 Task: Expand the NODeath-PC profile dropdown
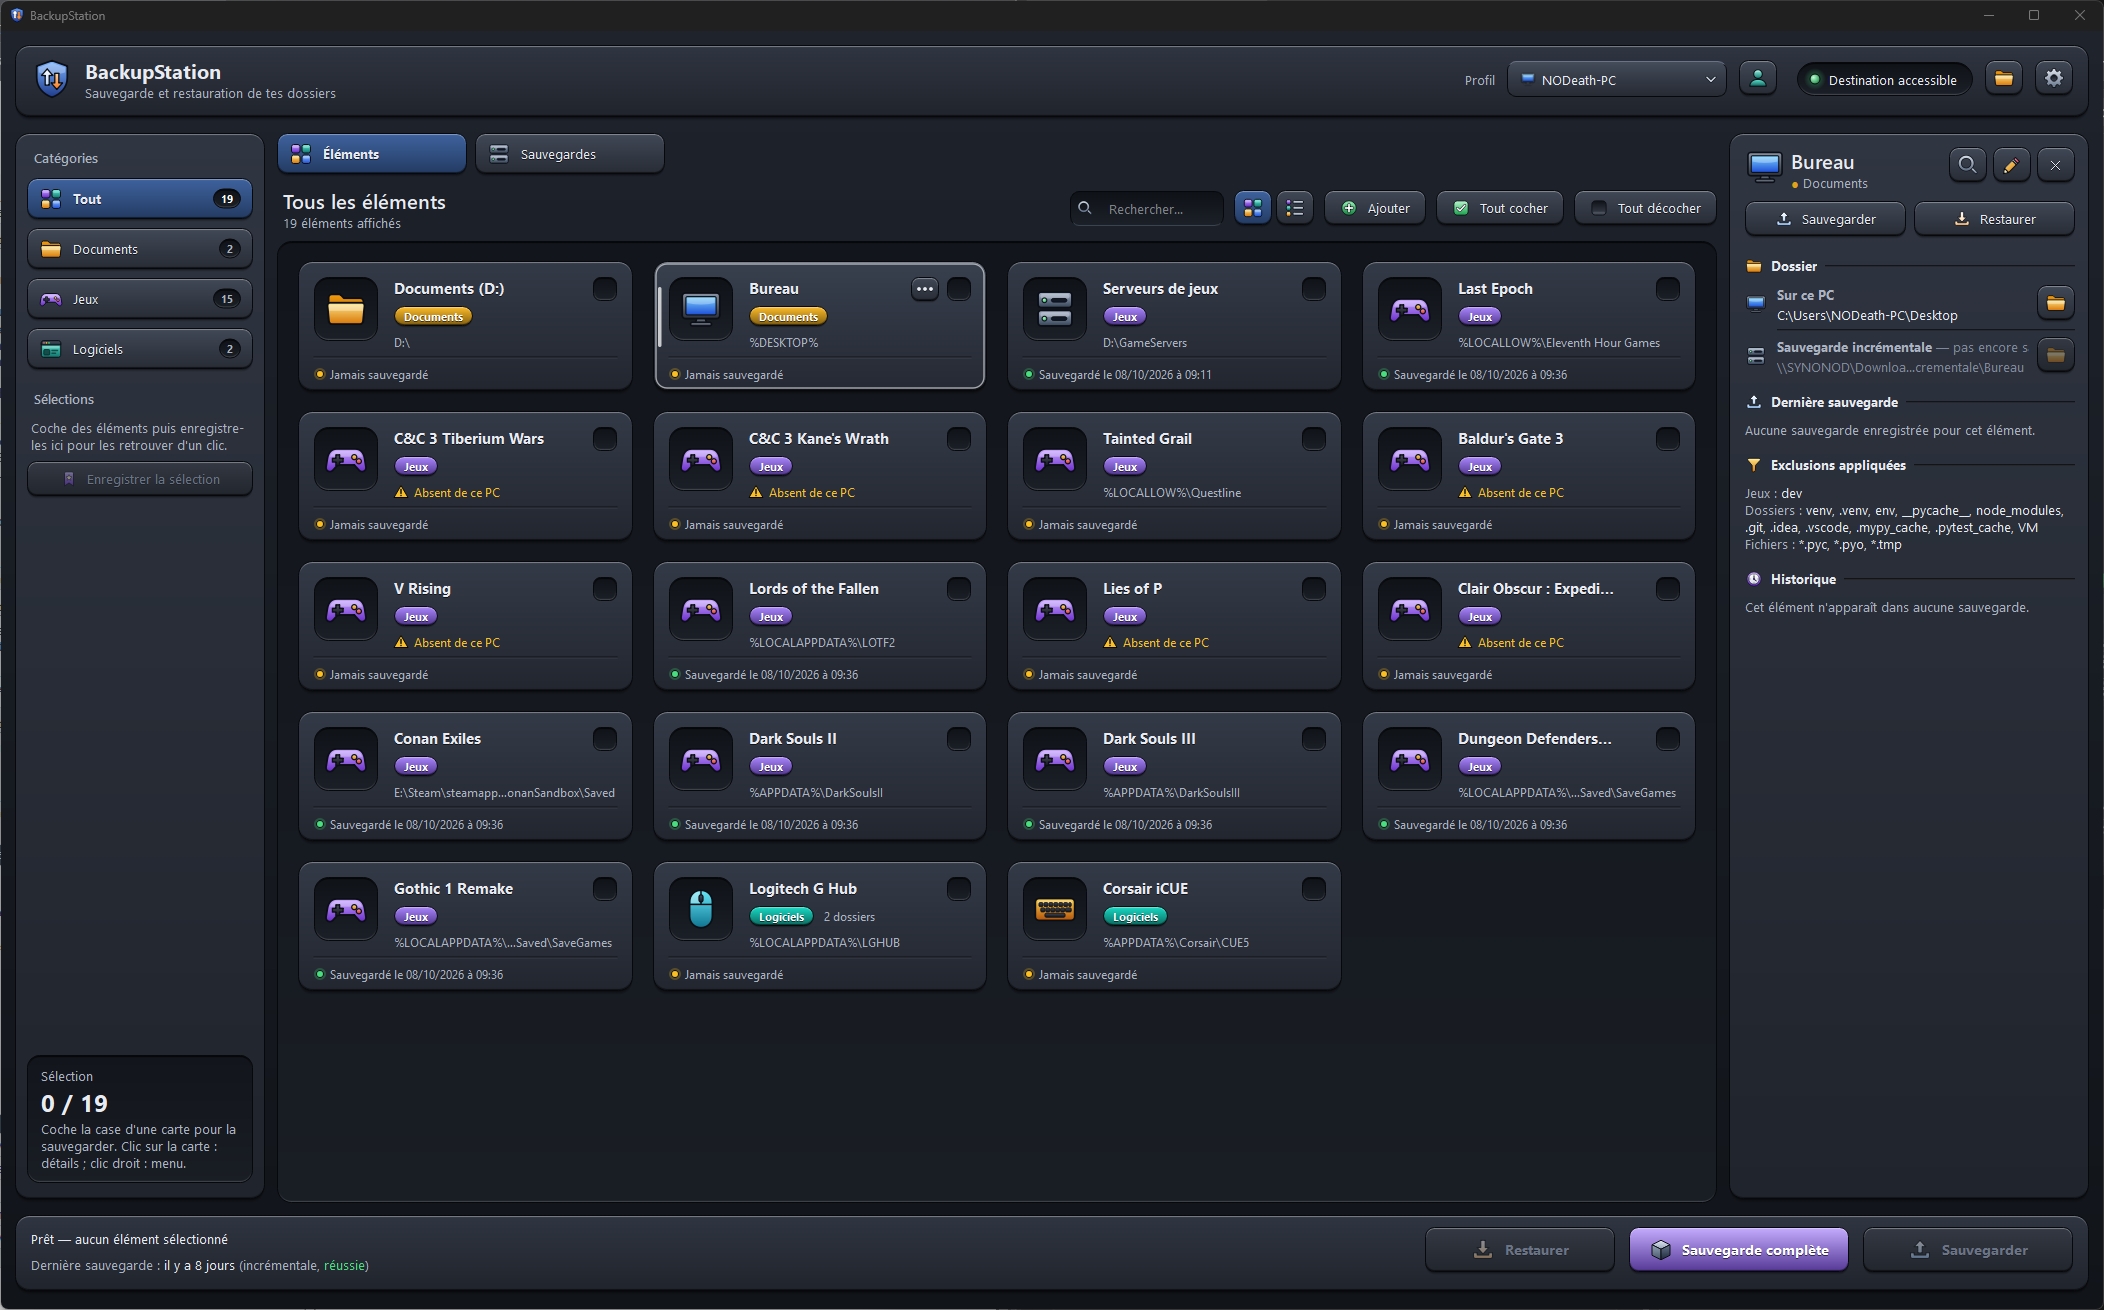coord(1617,80)
